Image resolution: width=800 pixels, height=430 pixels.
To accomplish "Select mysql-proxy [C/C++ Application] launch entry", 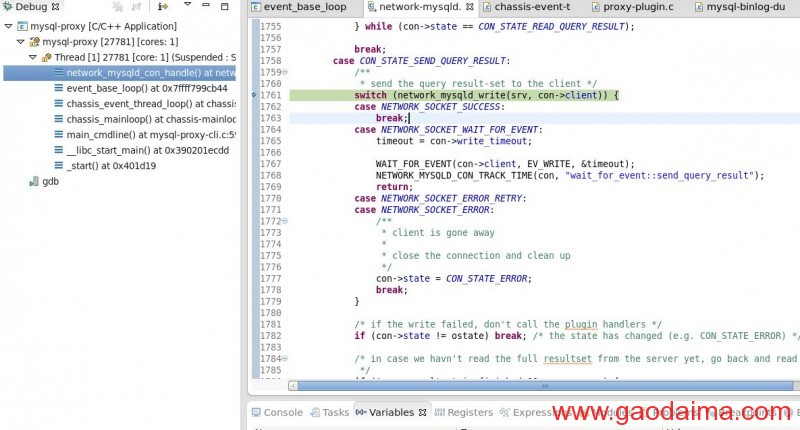I will click(x=103, y=26).
